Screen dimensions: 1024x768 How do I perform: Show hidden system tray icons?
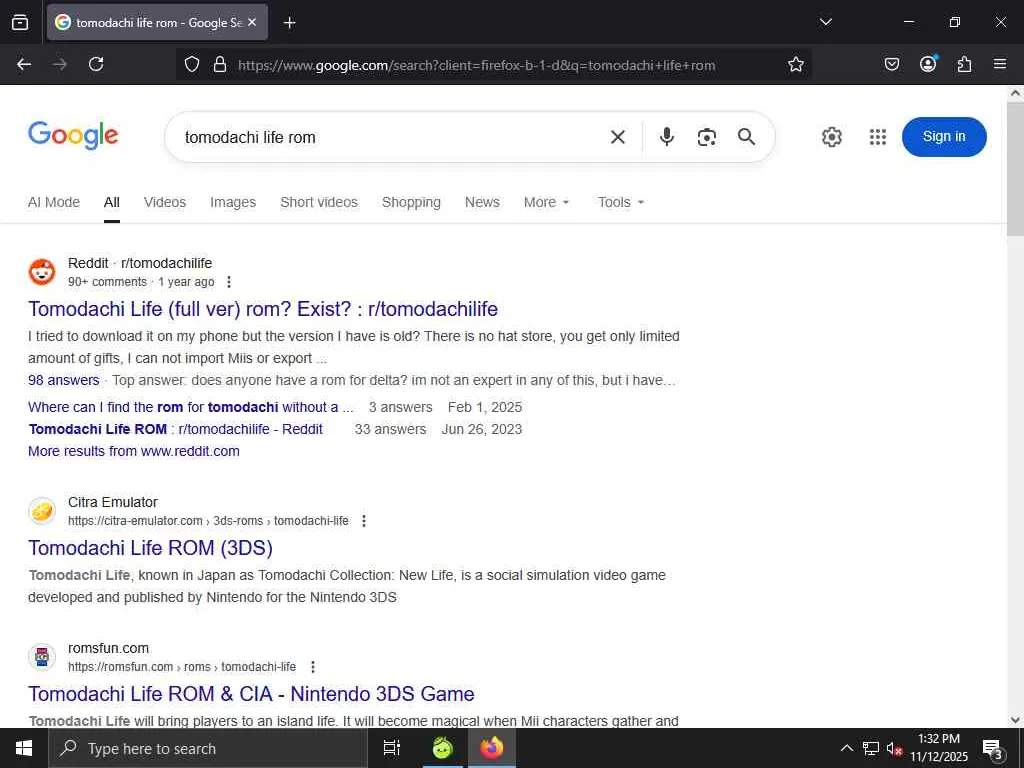click(x=846, y=748)
